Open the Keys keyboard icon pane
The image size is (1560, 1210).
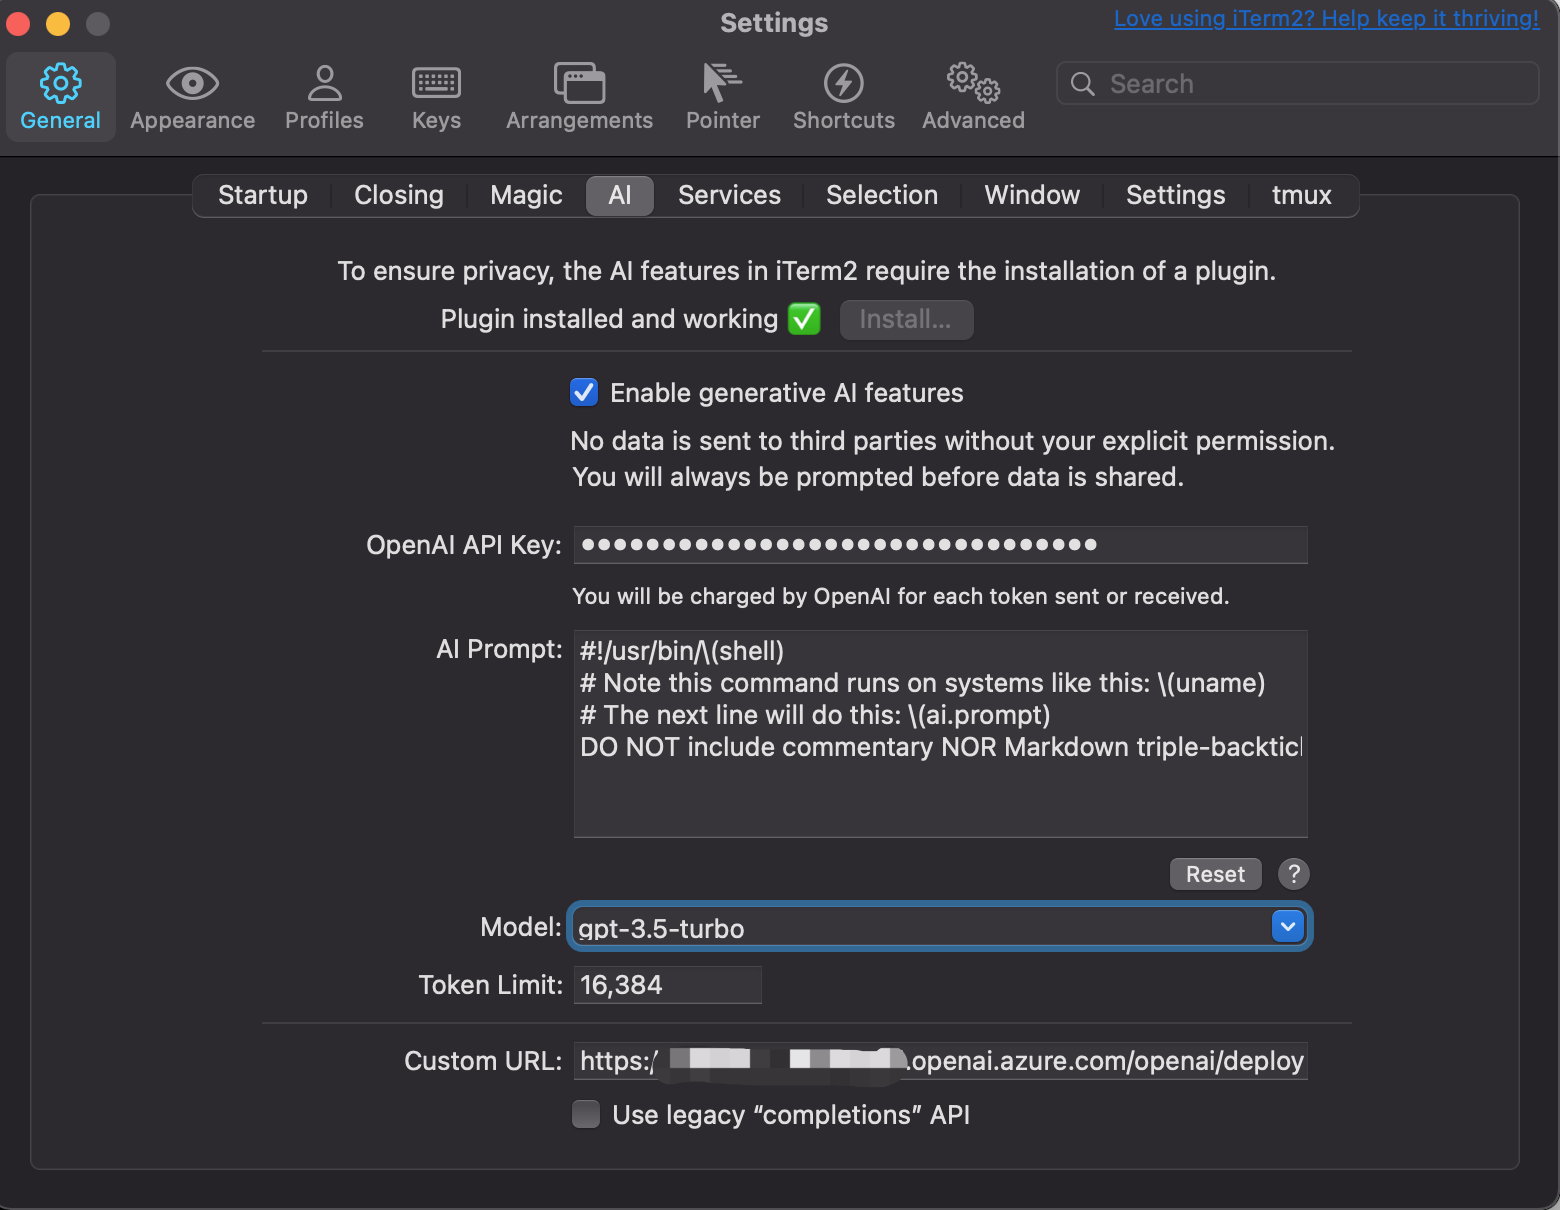[436, 97]
